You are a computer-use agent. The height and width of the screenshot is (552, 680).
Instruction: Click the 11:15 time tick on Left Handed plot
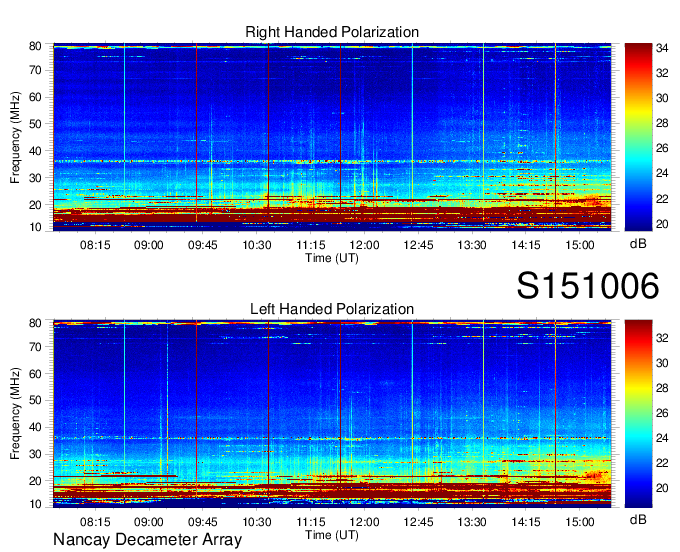[x=311, y=522]
